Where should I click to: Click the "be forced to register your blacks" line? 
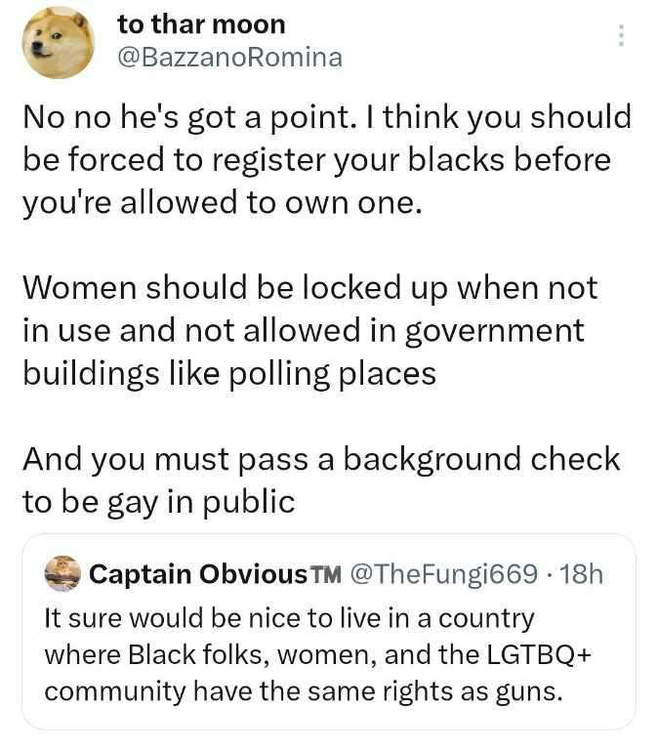pos(316,159)
